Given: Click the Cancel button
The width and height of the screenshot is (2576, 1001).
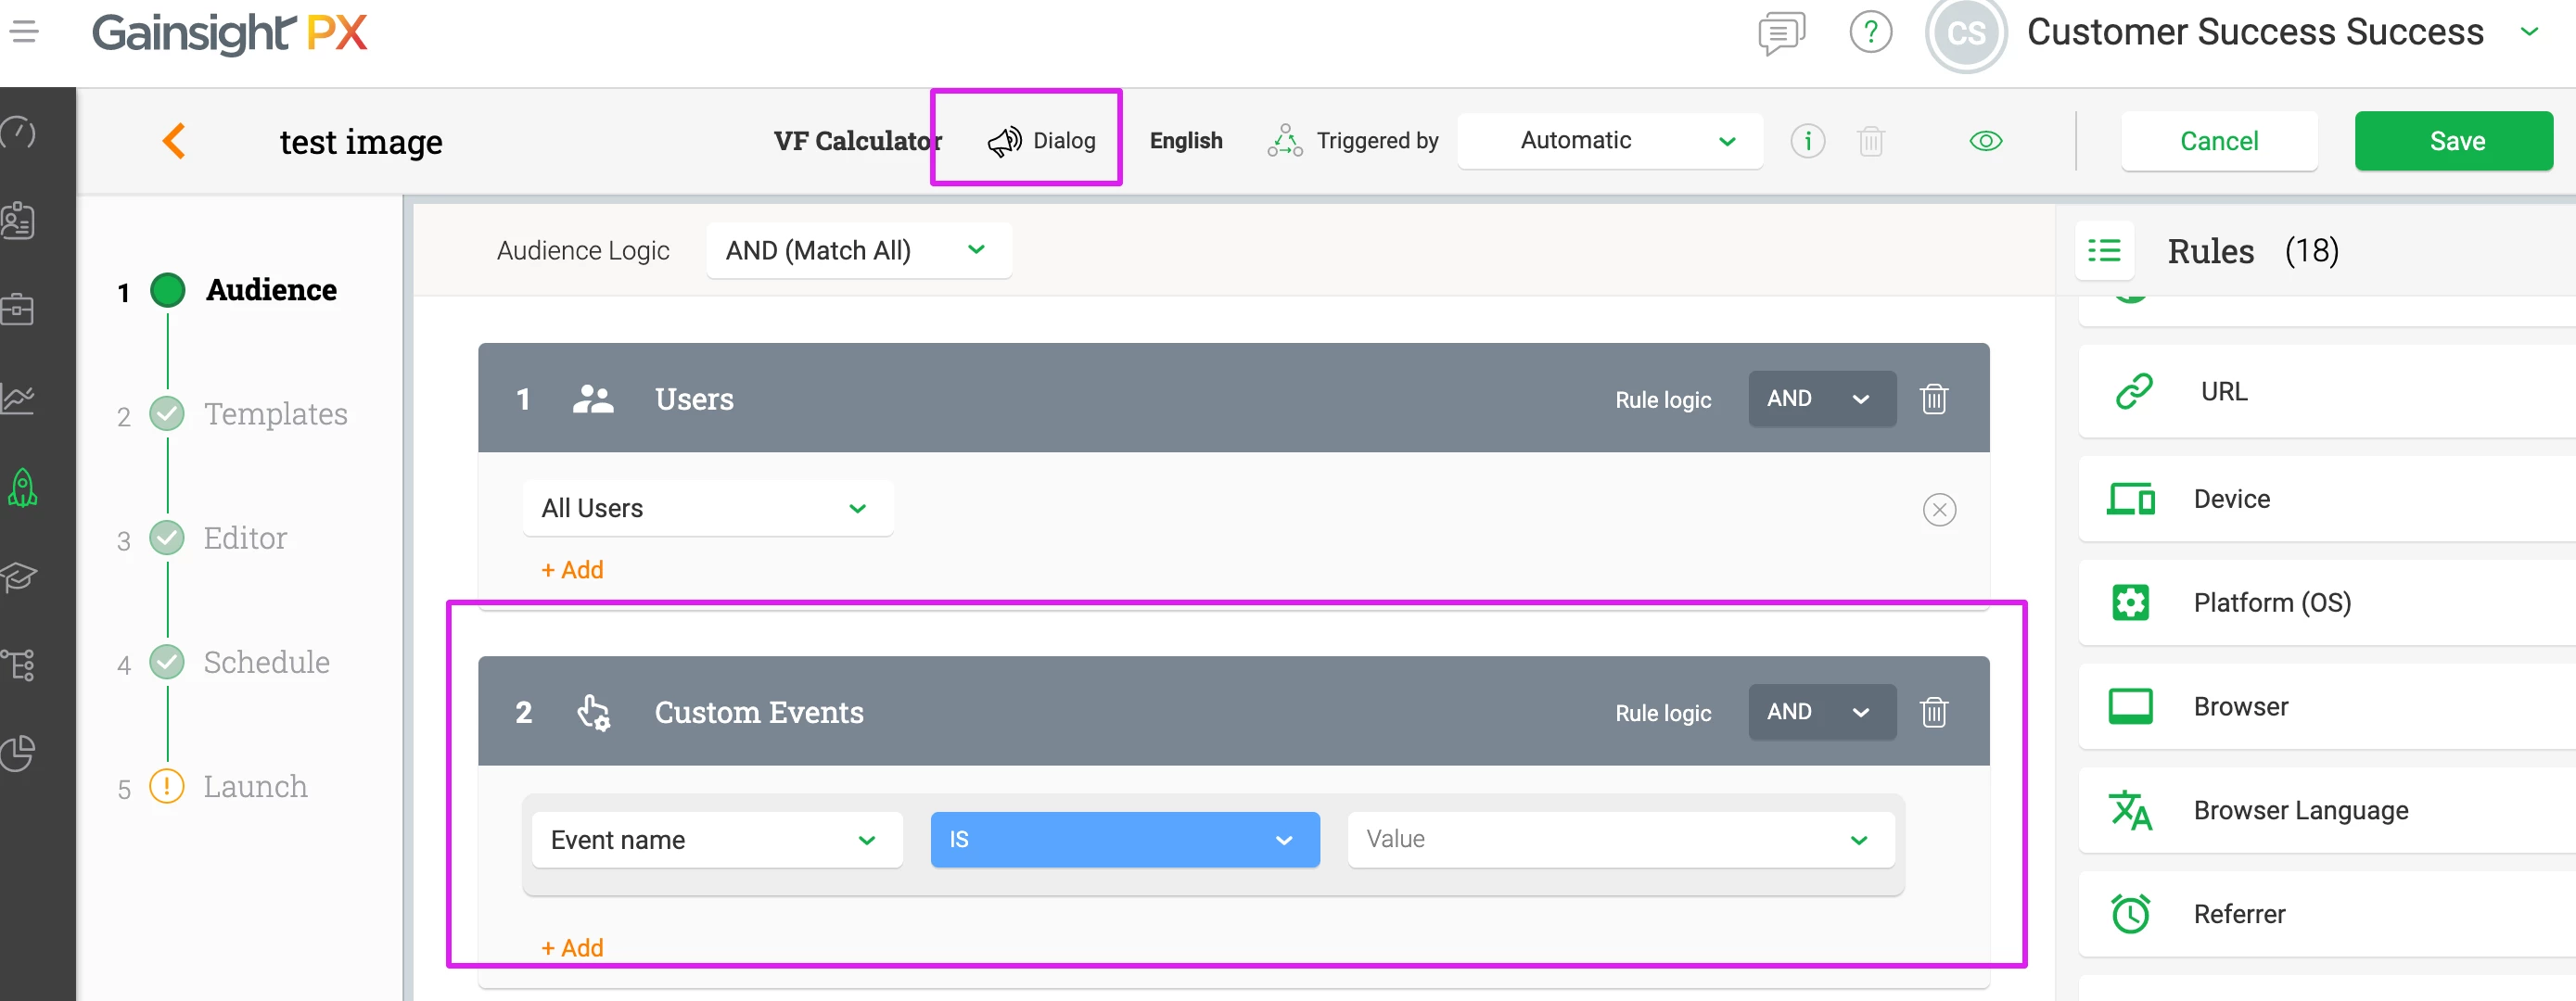Looking at the screenshot, I should 2219,141.
